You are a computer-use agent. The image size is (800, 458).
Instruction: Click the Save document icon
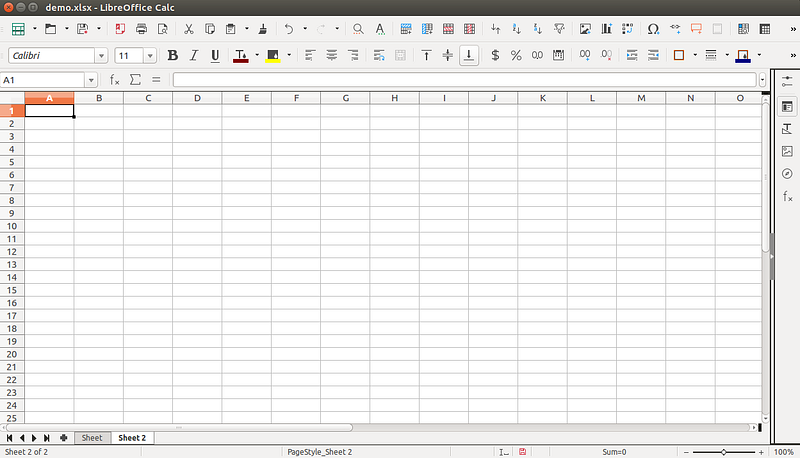(x=82, y=29)
